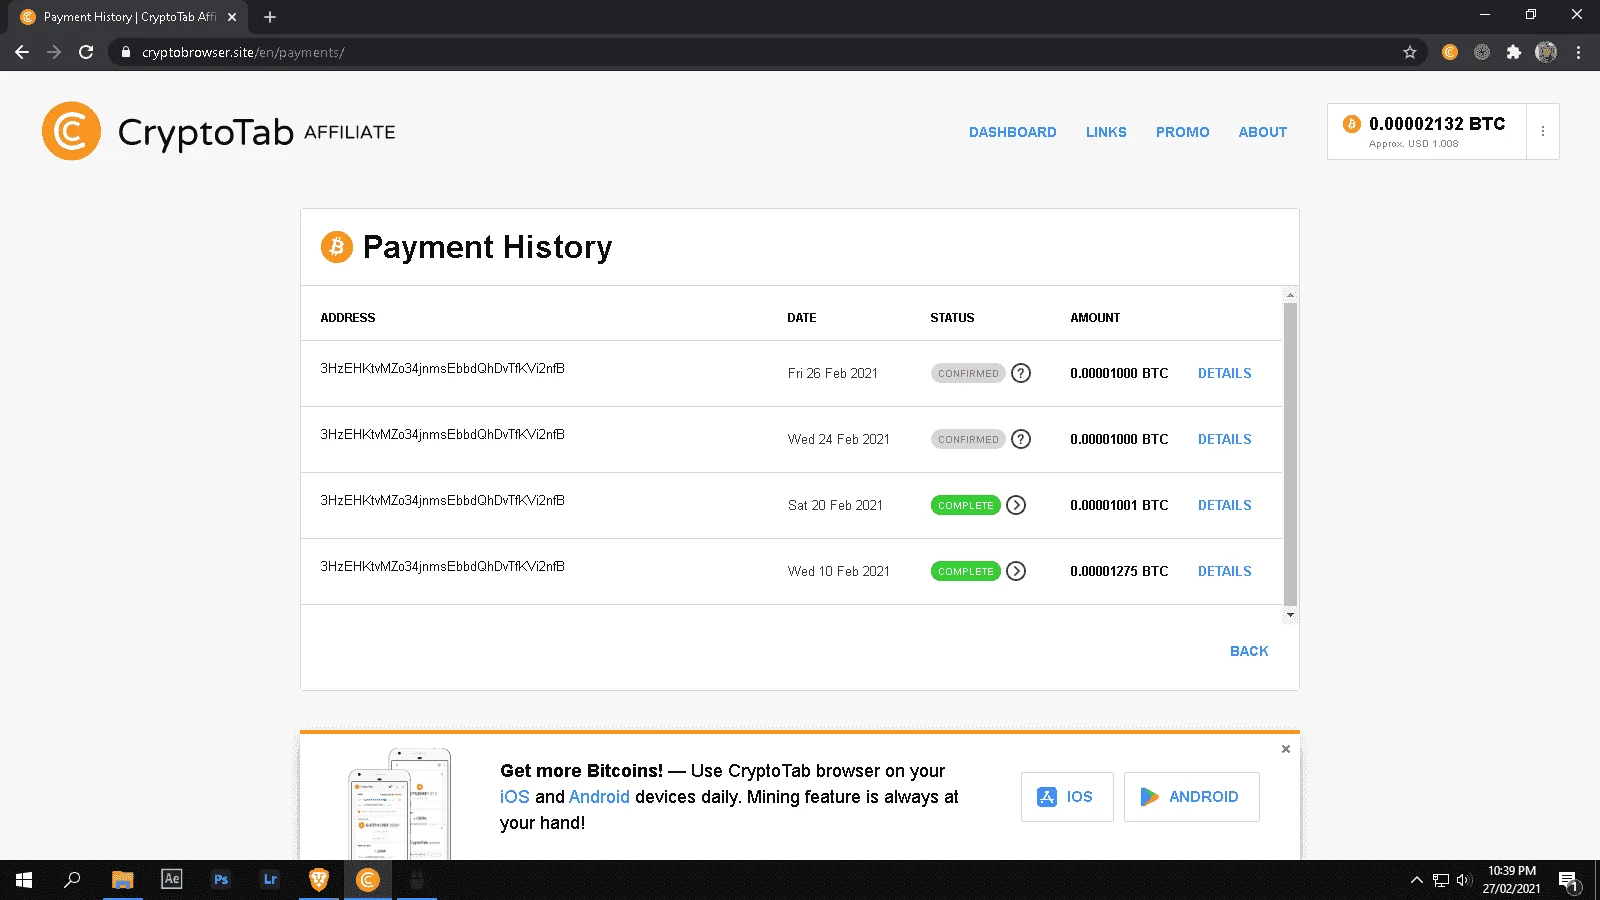Dismiss the Get more Bitcoins banner

1286,749
